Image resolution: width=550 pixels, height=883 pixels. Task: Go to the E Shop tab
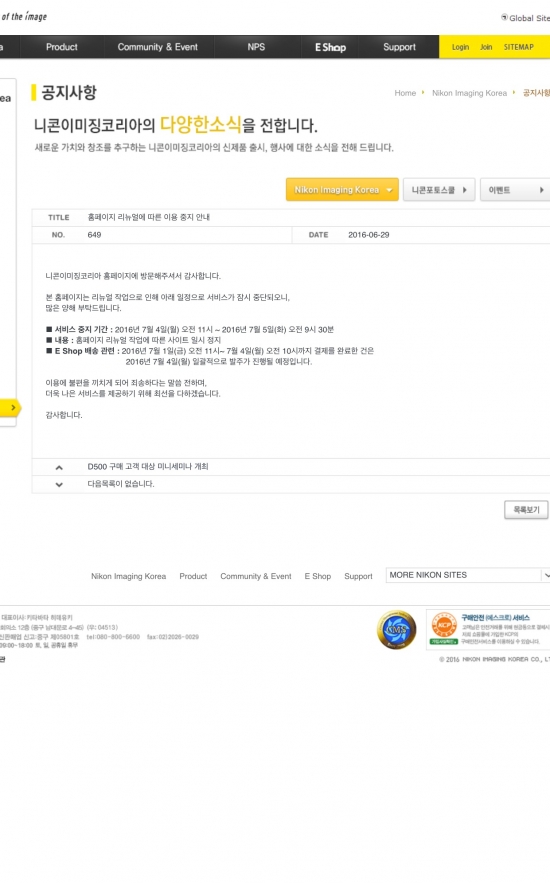click(x=330, y=47)
